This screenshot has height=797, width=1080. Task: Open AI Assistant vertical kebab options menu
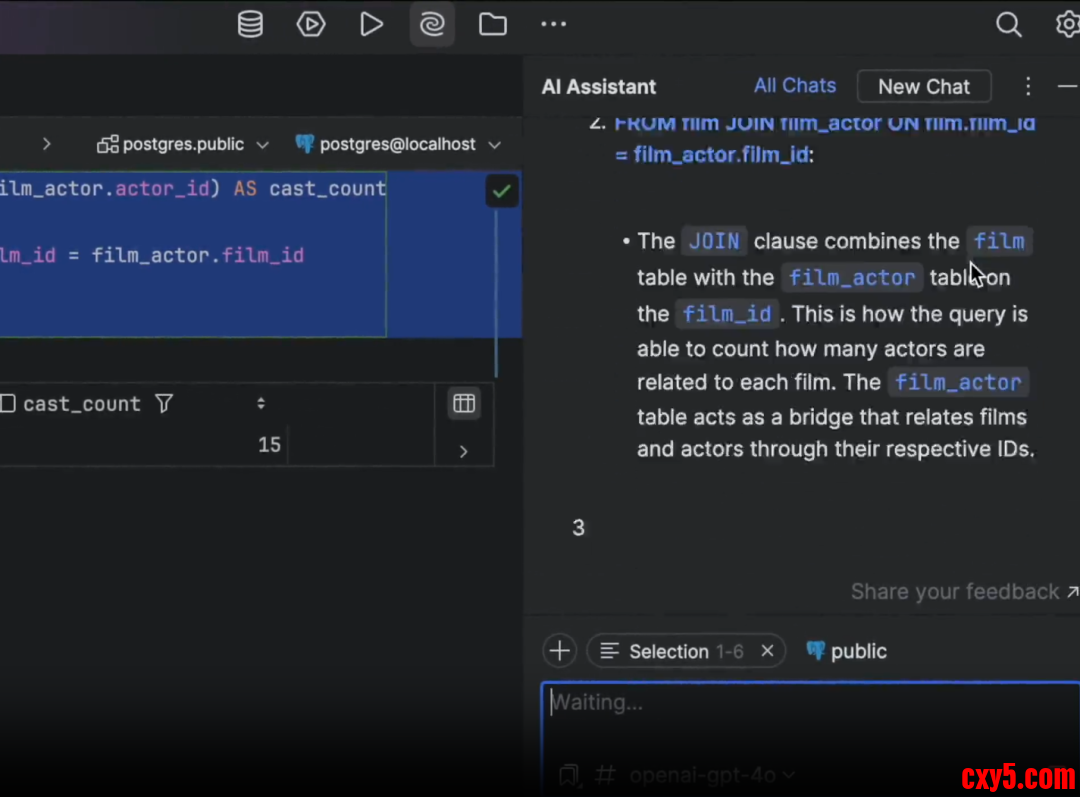click(x=1027, y=87)
